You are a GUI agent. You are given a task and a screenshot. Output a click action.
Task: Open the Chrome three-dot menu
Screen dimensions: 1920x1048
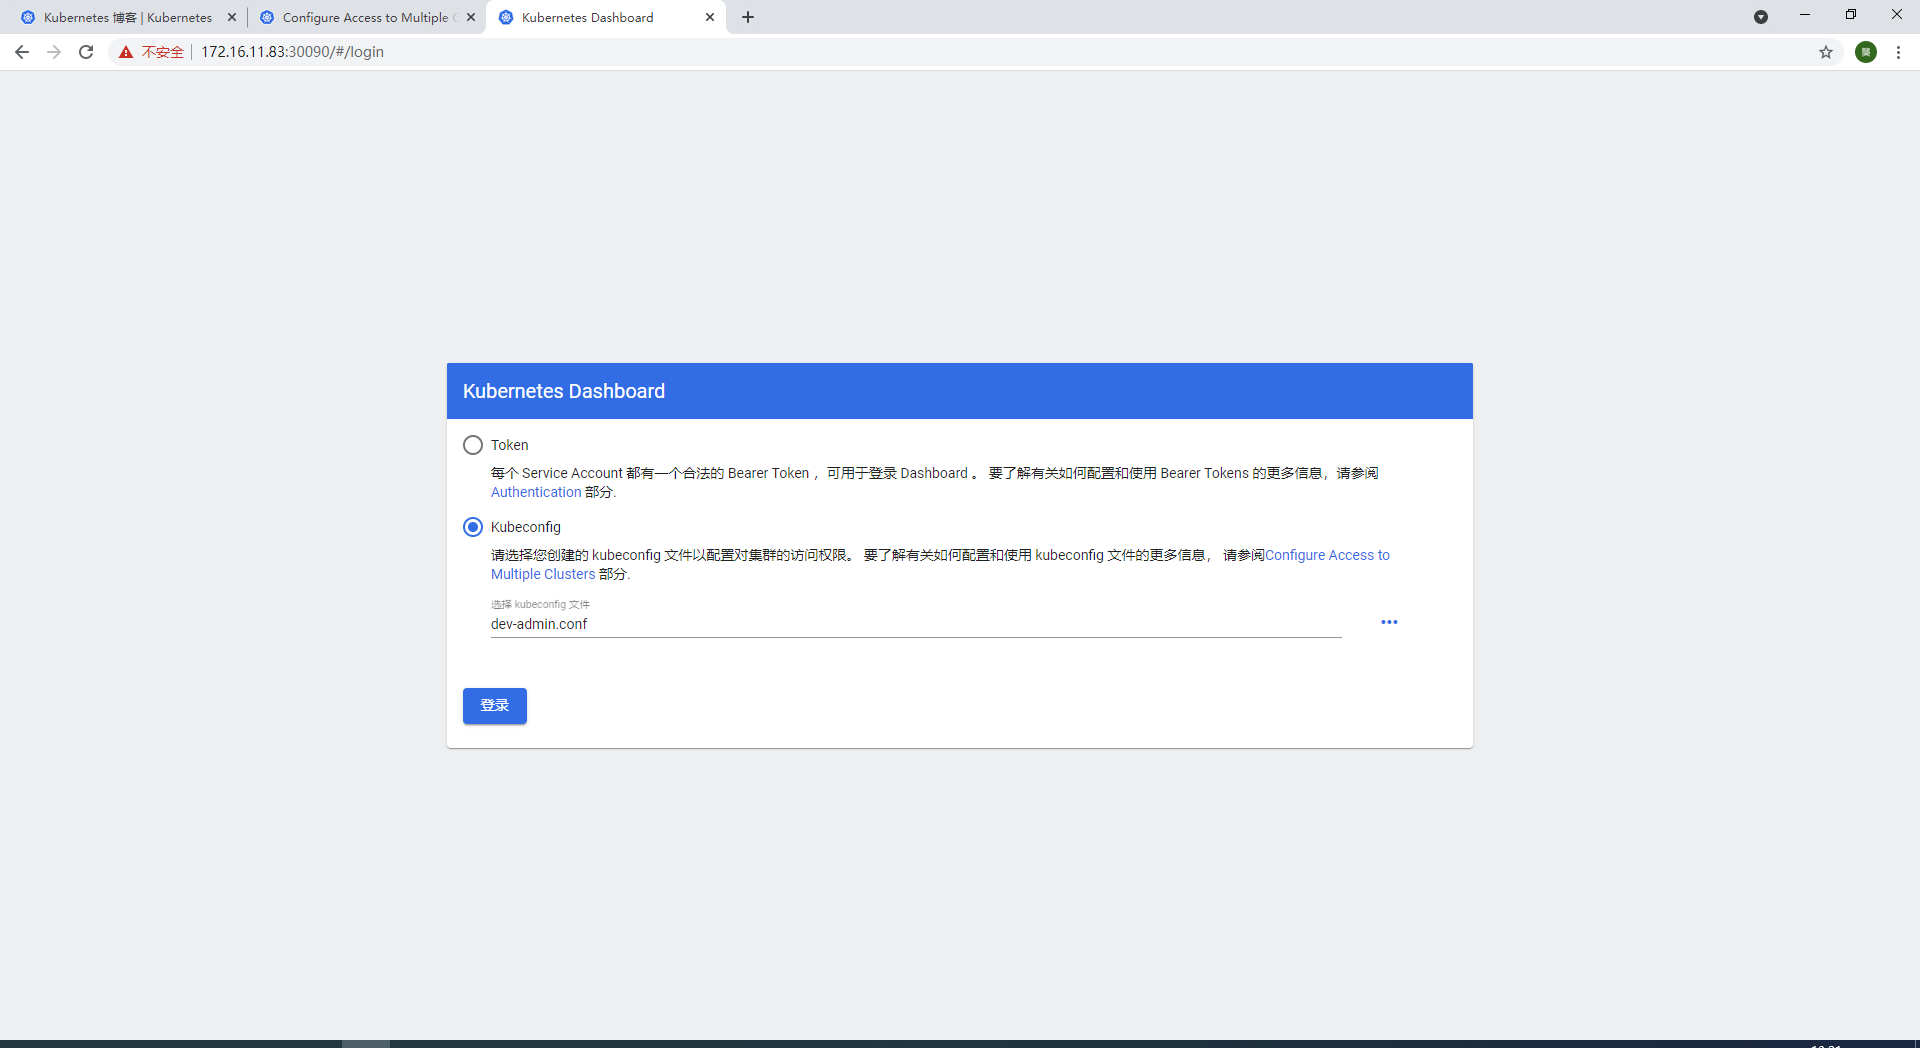(x=1898, y=52)
